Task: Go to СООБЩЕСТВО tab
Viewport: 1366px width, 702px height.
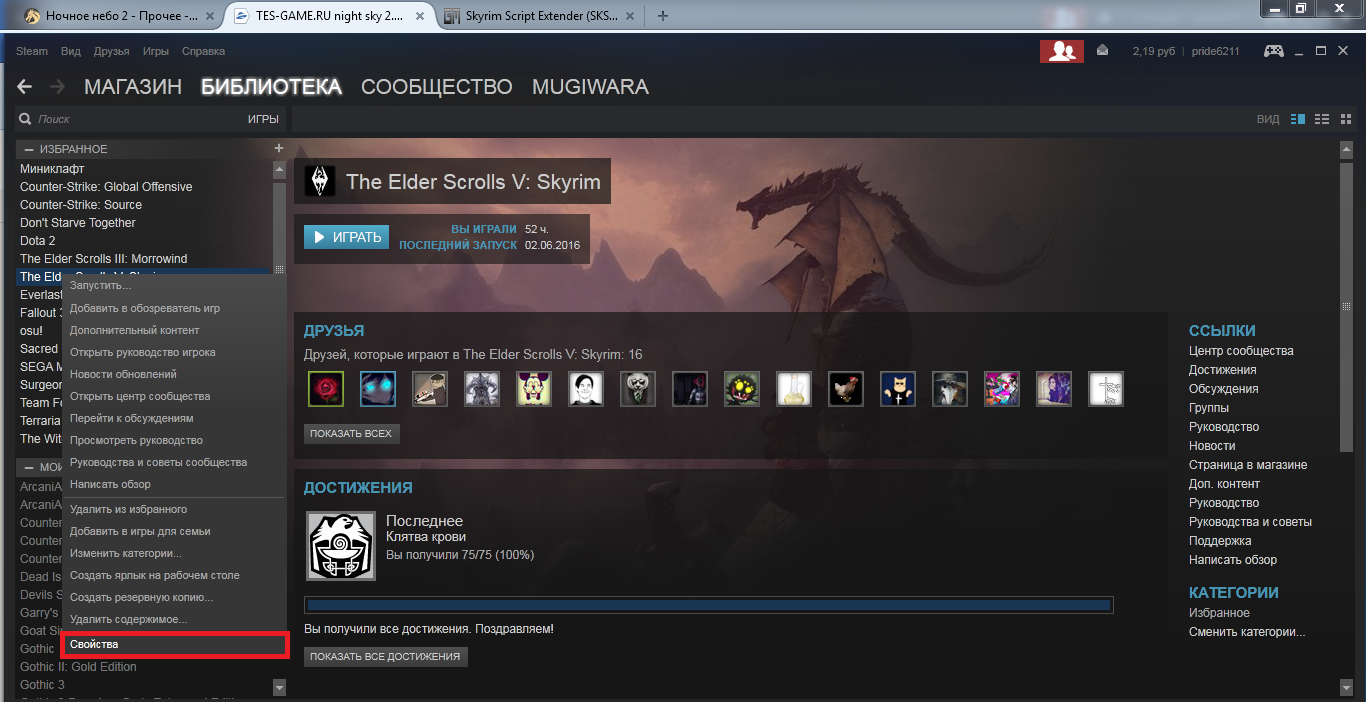Action: coord(437,87)
